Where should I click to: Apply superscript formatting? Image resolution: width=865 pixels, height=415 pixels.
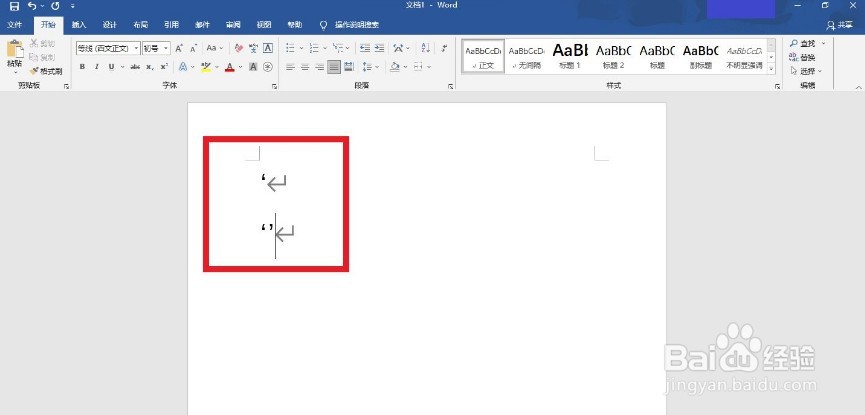[164, 67]
